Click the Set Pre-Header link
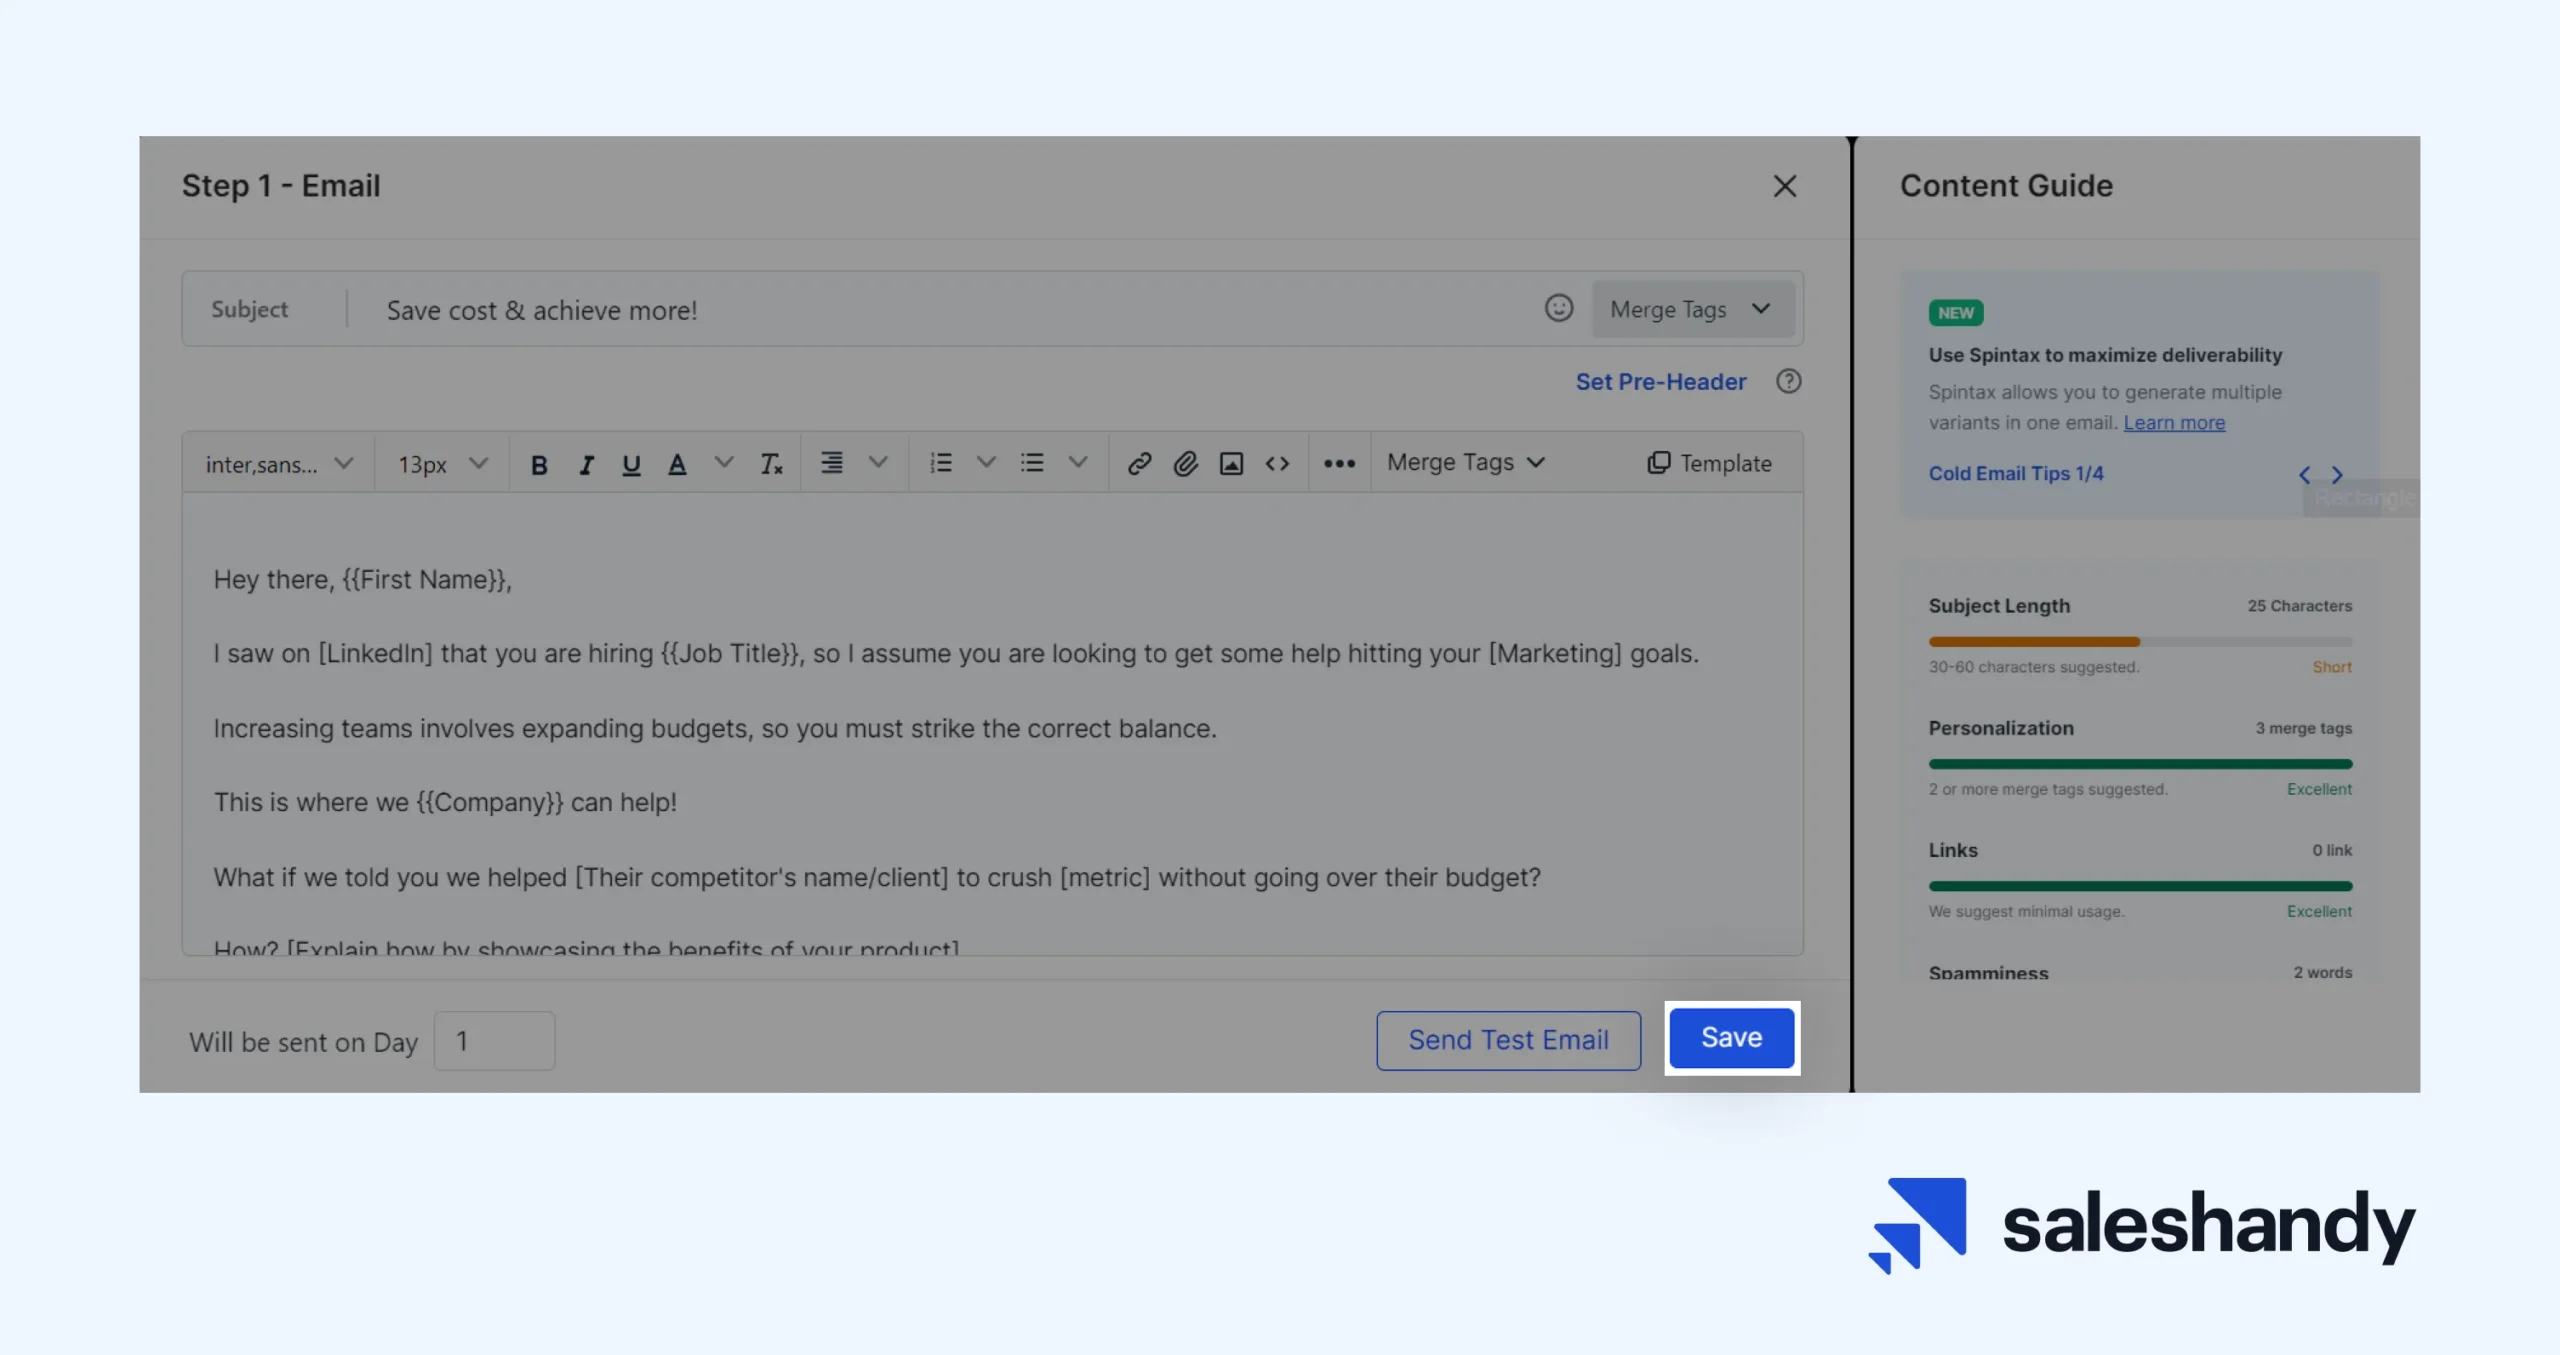The width and height of the screenshot is (2560, 1355). tap(1660, 382)
